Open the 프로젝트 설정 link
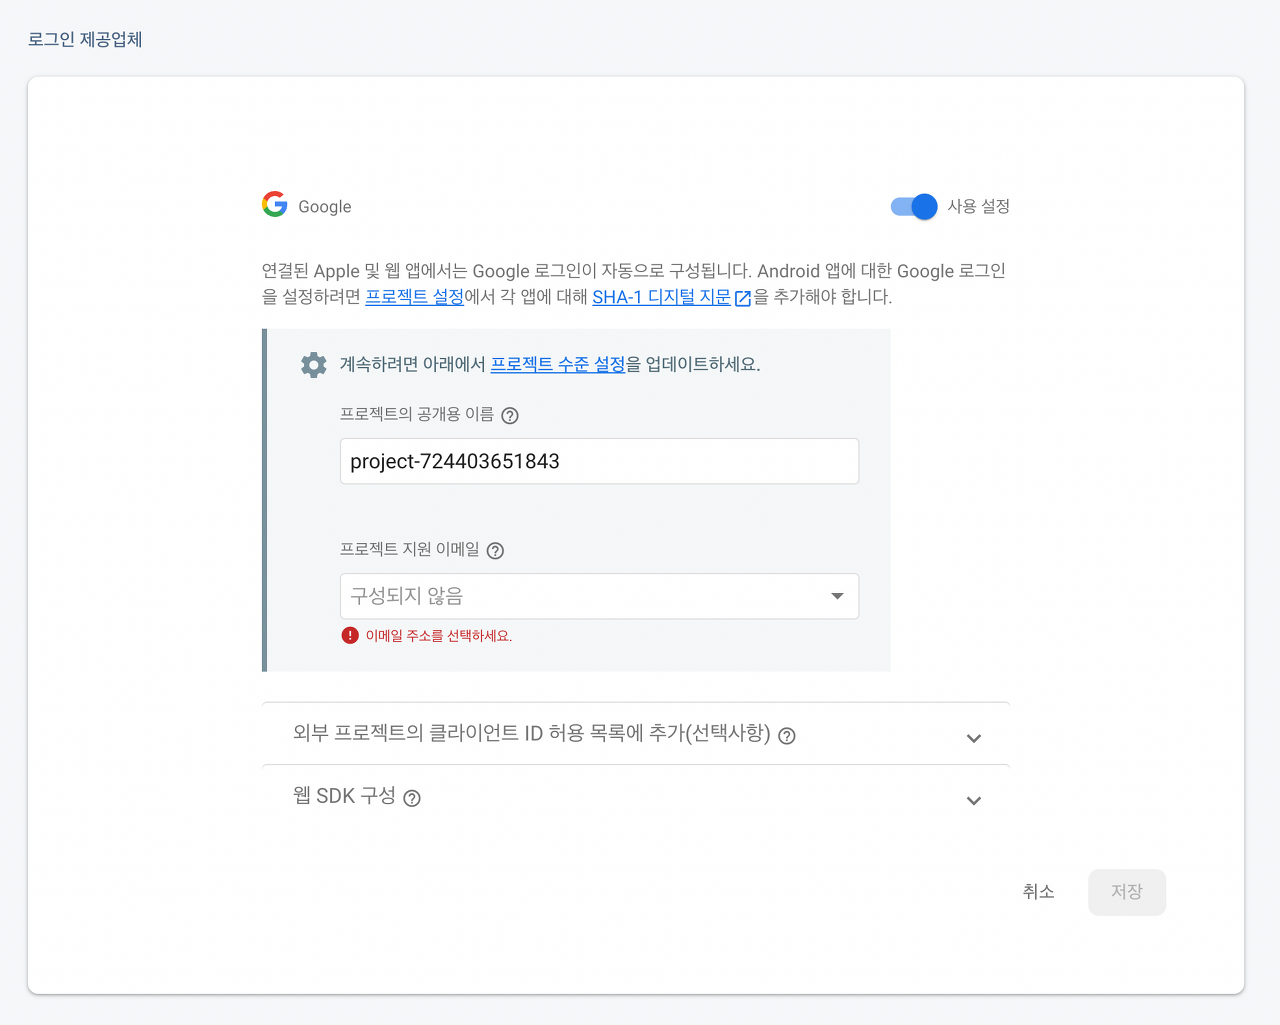Viewport: 1280px width, 1025px height. tap(414, 297)
